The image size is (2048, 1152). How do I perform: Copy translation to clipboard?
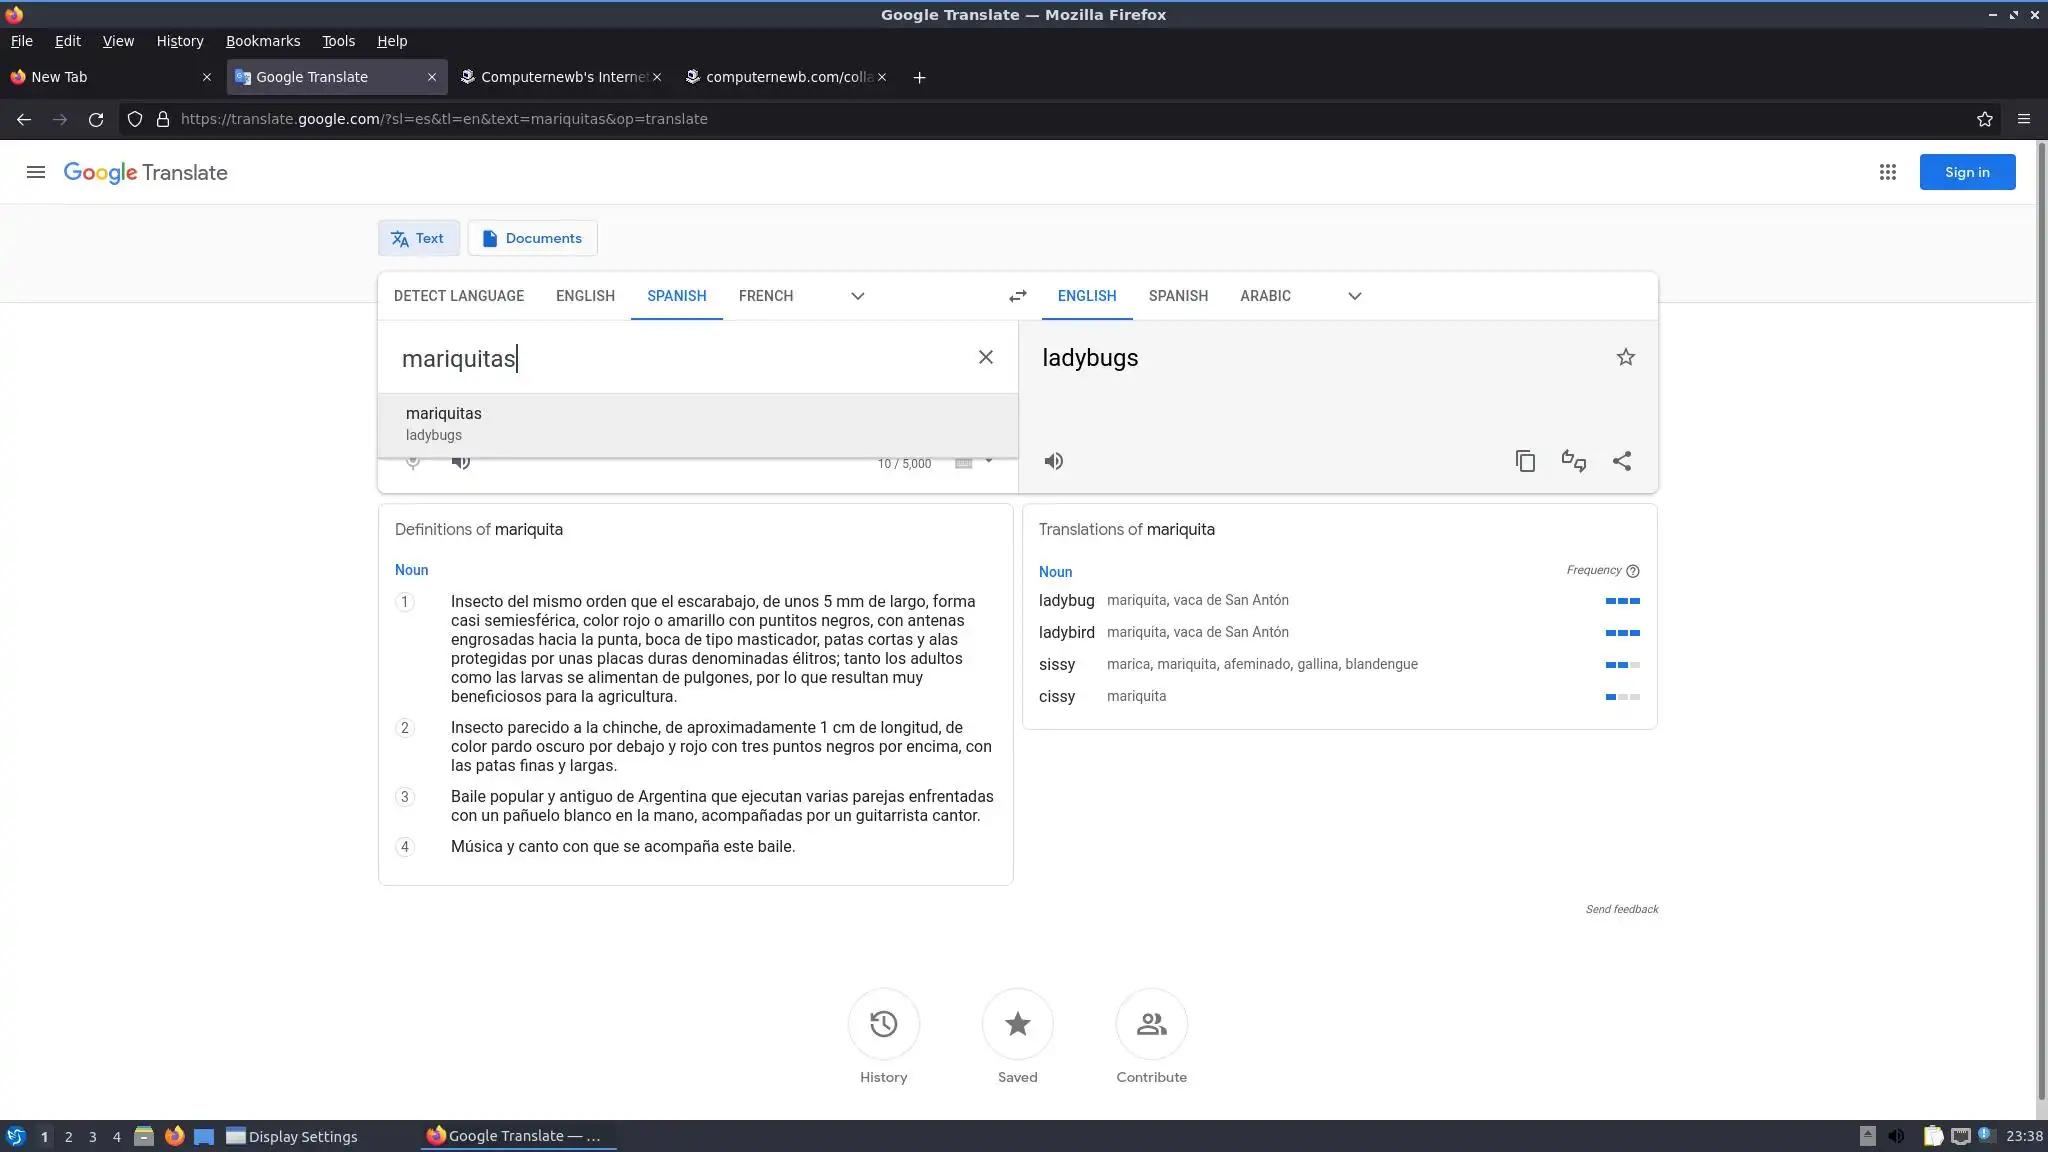pos(1525,461)
